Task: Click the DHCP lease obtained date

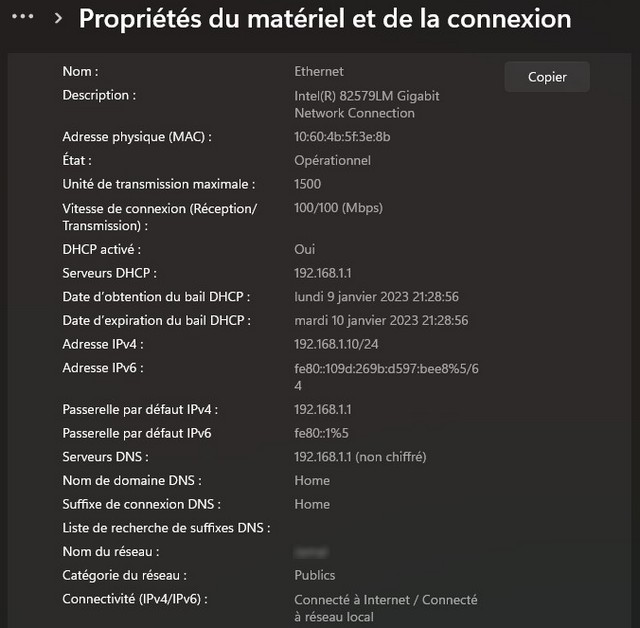Action: coord(376,297)
